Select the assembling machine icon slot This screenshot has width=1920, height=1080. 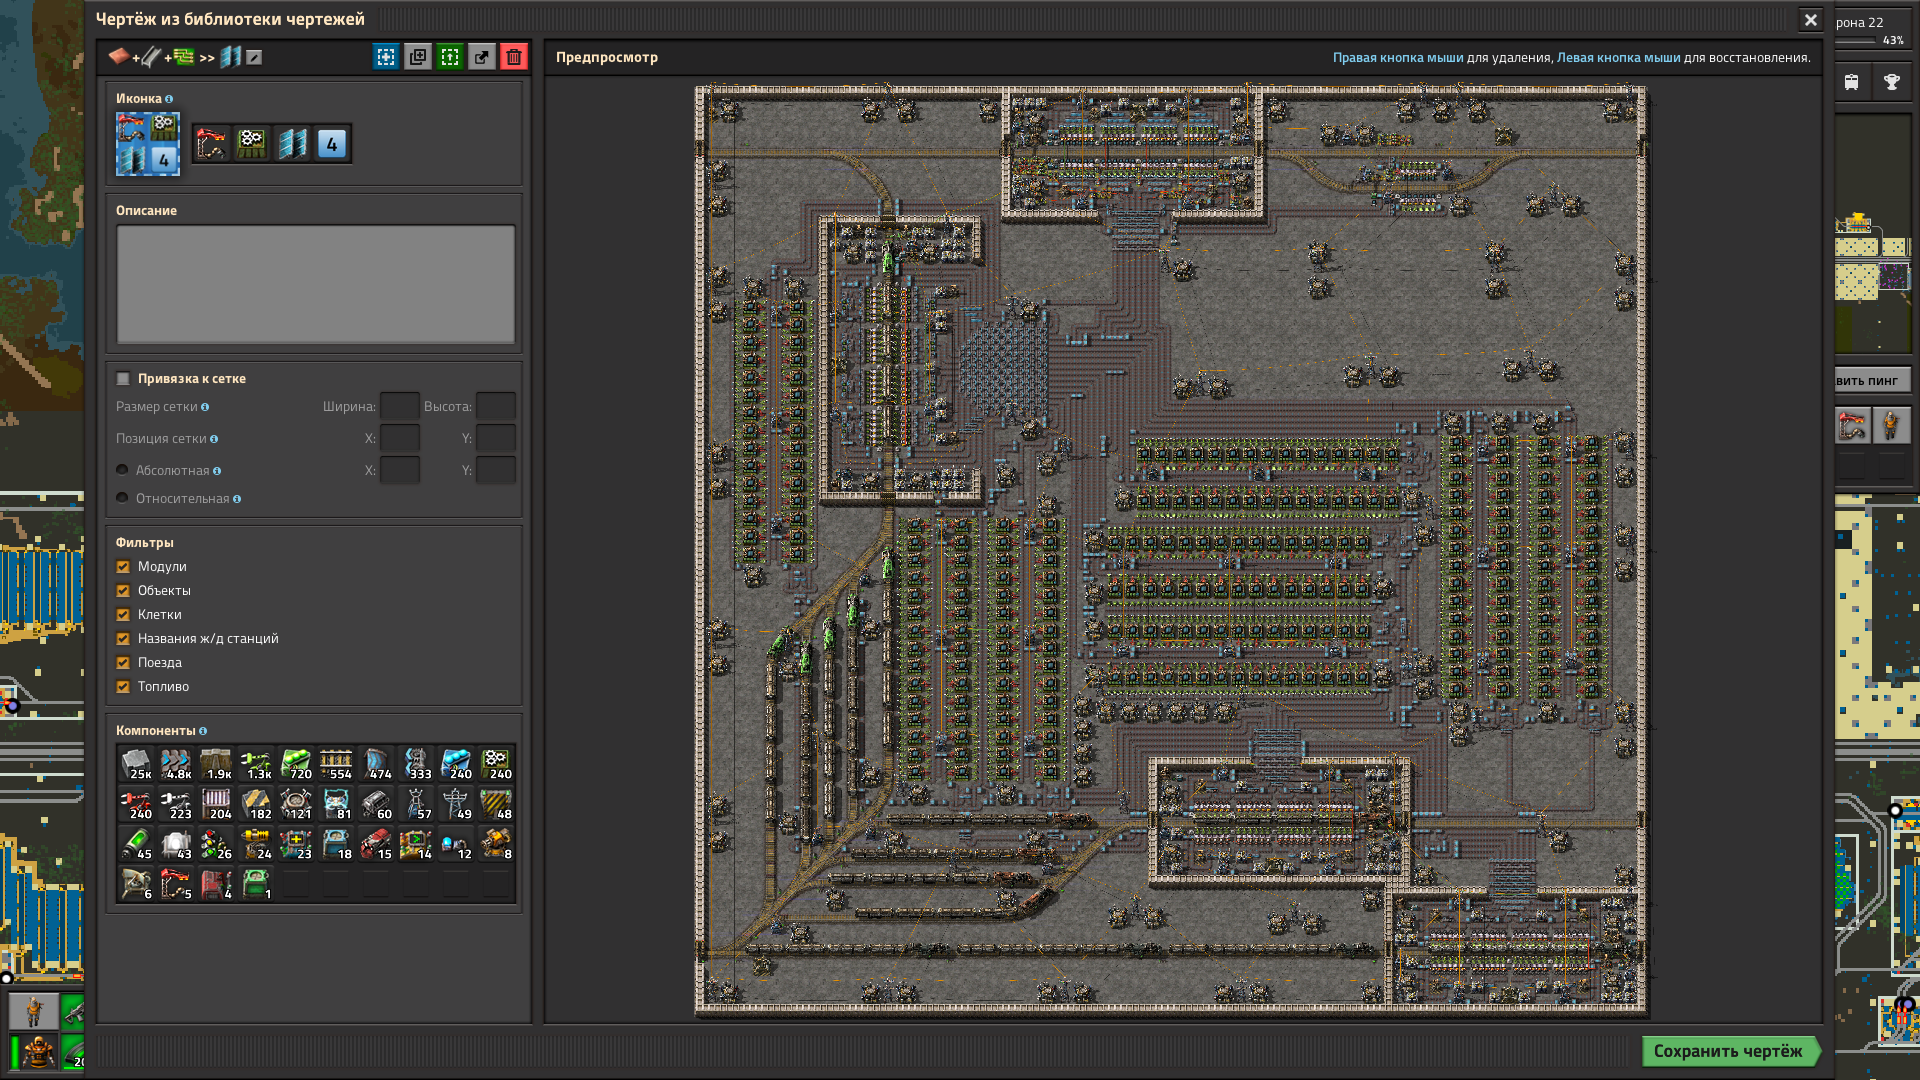point(252,144)
